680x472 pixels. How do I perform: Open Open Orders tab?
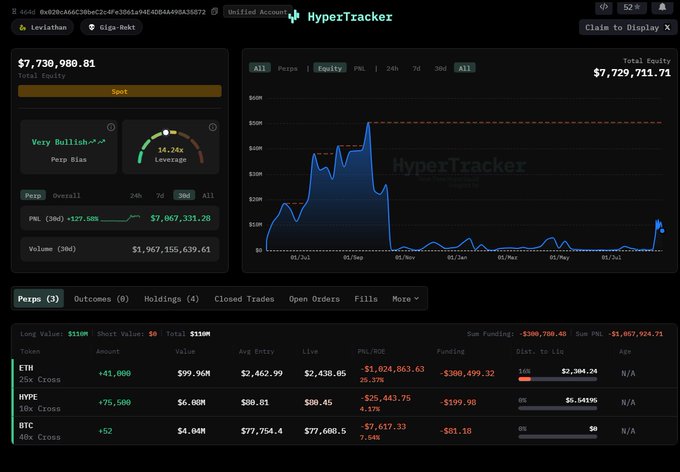(x=314, y=299)
